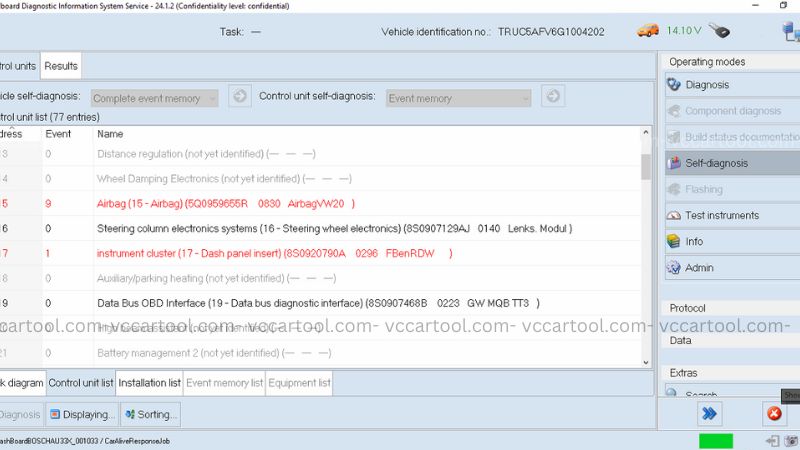Open the Control unit list tab
The height and width of the screenshot is (450, 800).
(81, 383)
